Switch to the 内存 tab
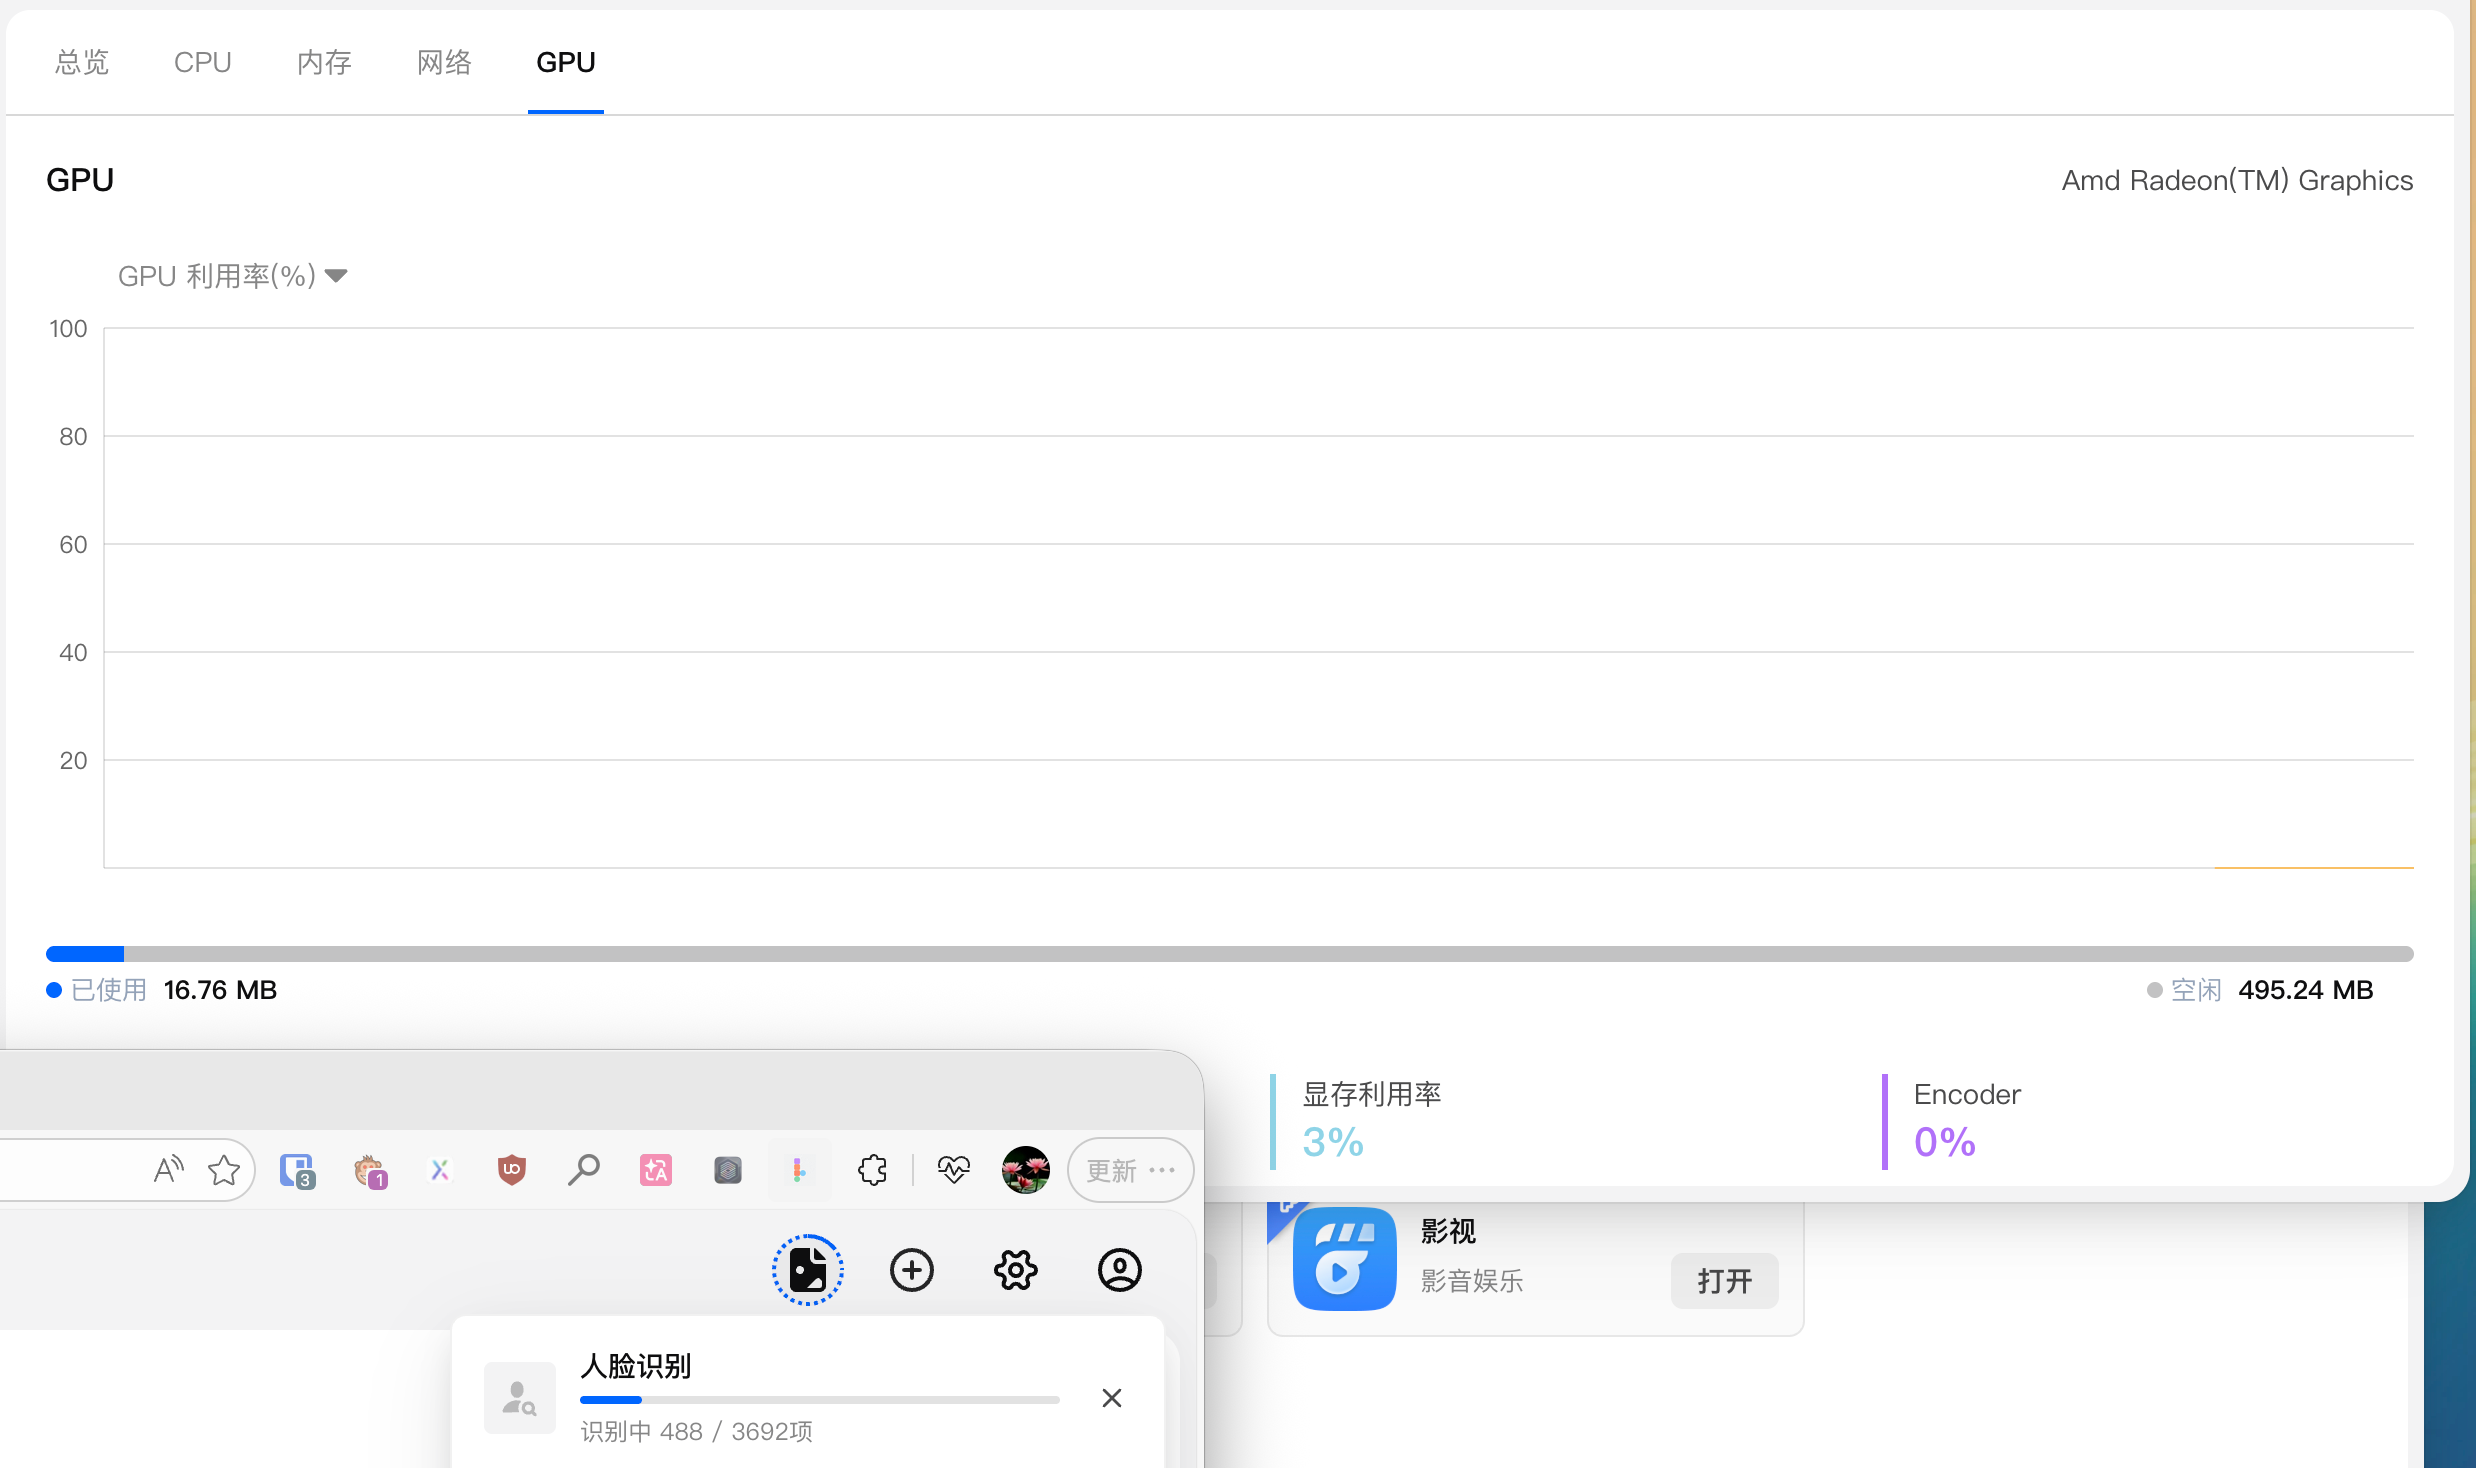Viewport: 2476px width, 1468px height. point(324,62)
